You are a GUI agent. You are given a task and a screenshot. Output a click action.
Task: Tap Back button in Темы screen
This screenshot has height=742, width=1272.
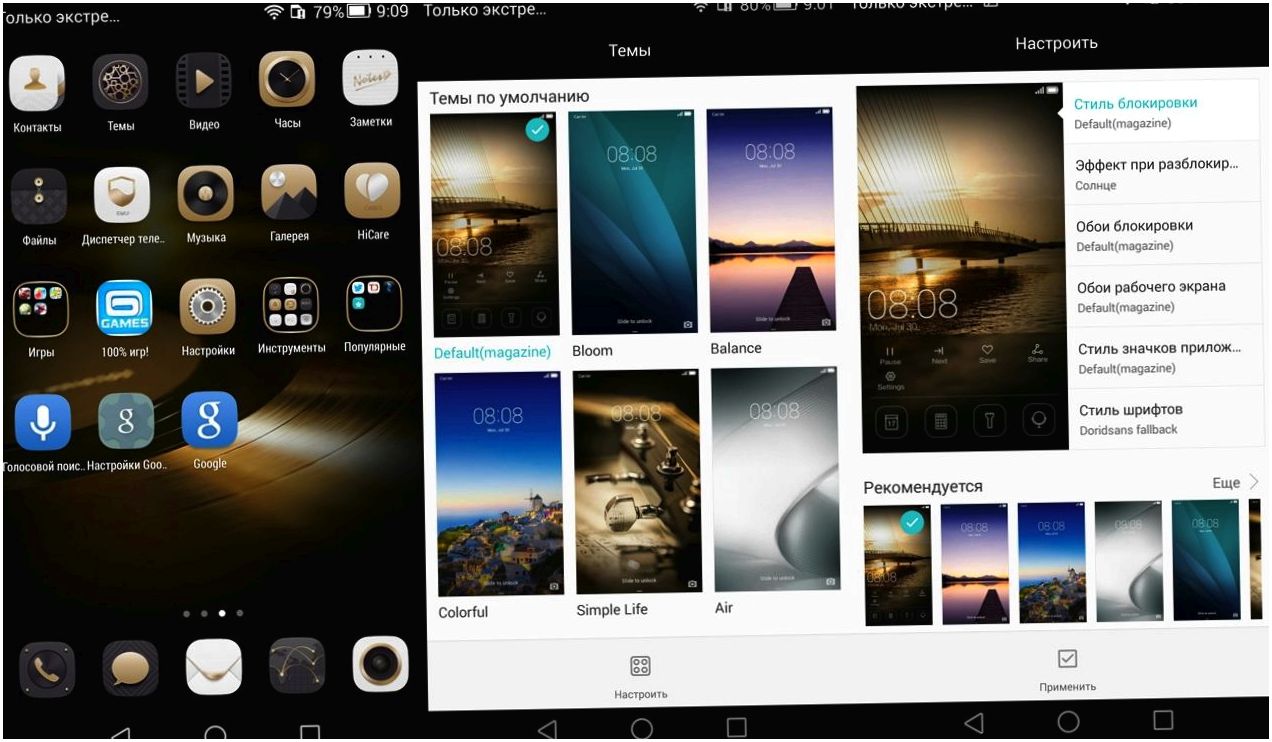[x=546, y=729]
